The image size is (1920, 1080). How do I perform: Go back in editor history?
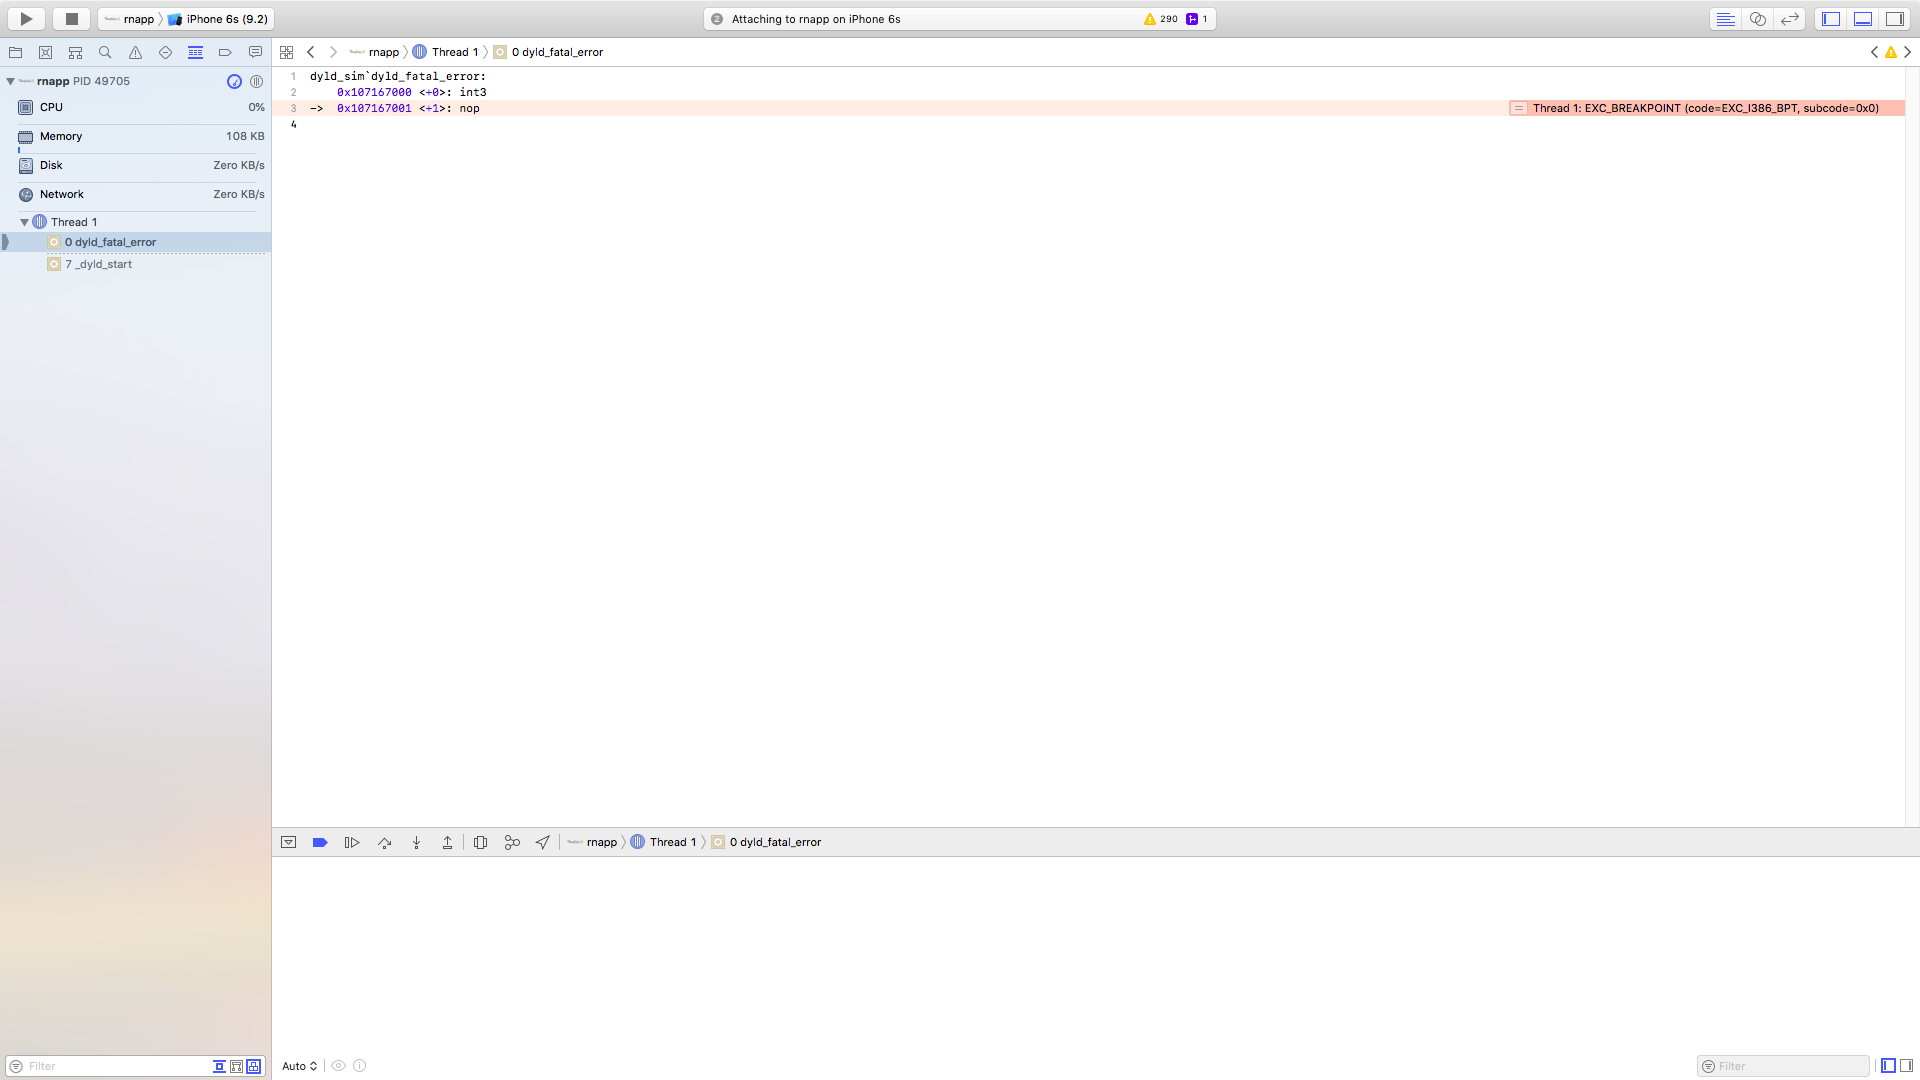(311, 52)
